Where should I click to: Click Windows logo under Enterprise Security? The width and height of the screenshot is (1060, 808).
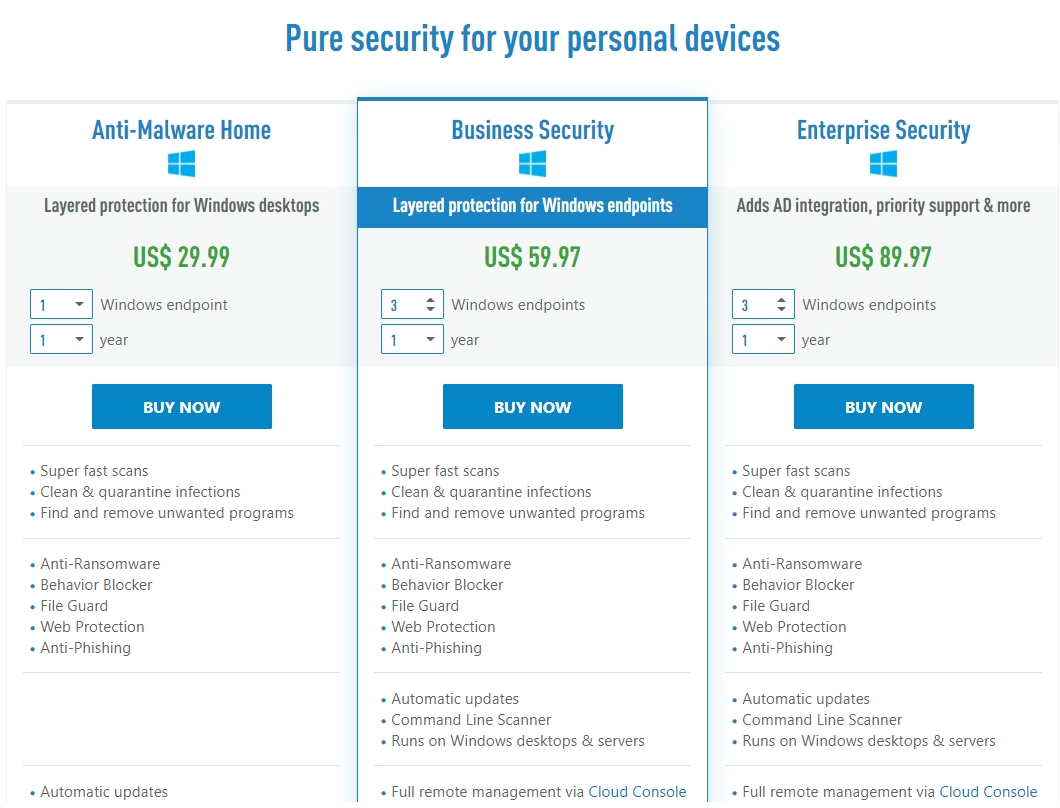coord(883,164)
